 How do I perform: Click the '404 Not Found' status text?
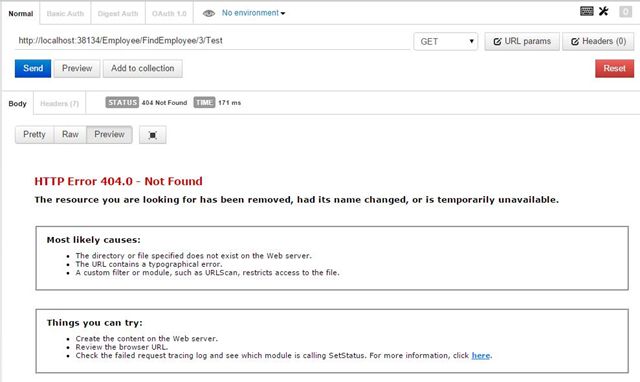point(164,103)
